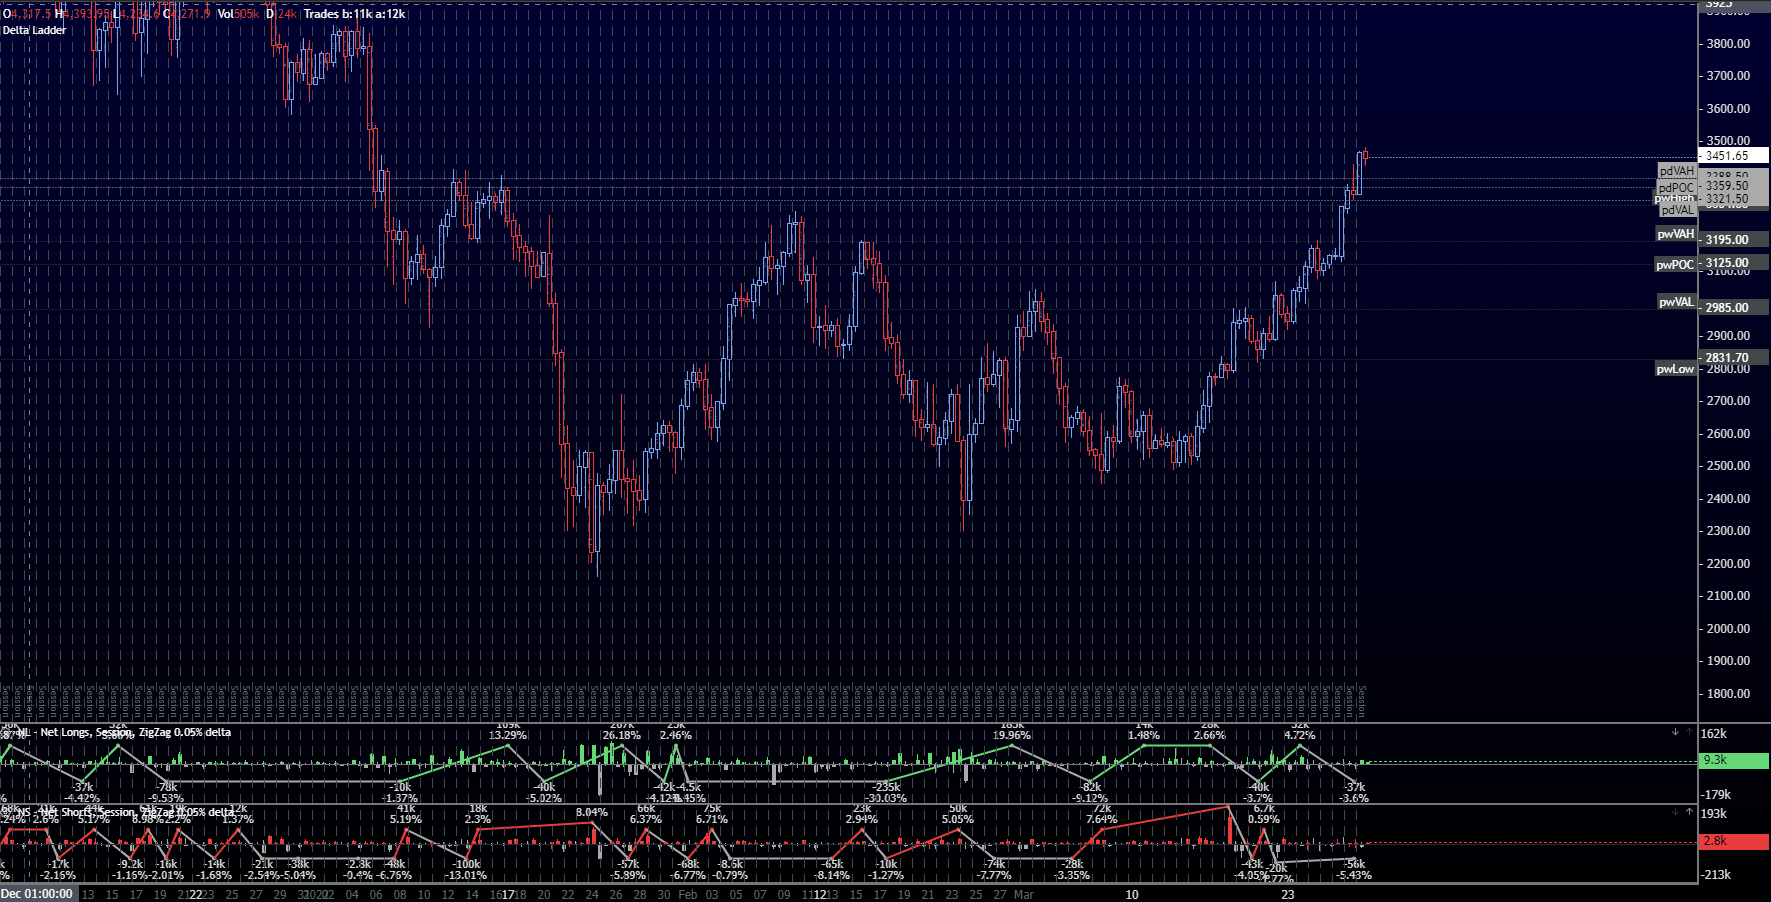The height and width of the screenshot is (902, 1771).
Task: Click the Net Longs indicator title
Action: 135,733
